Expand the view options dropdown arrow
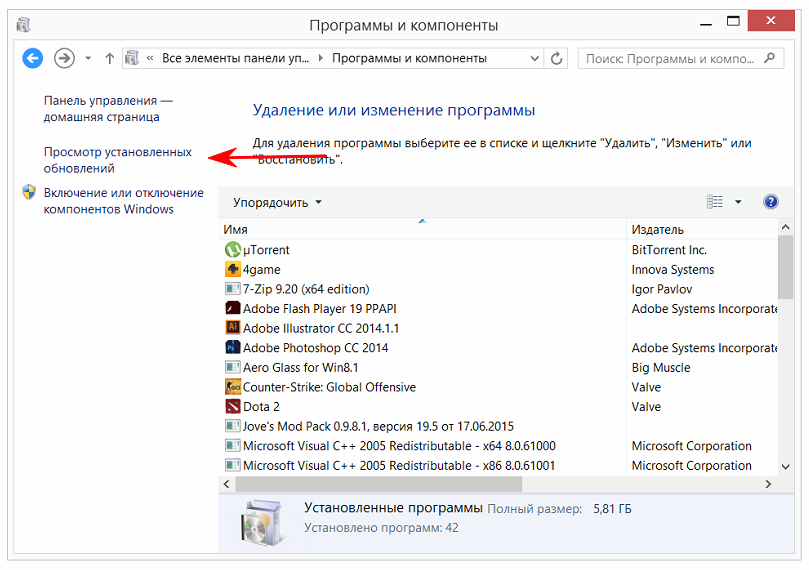The height and width of the screenshot is (570, 809). point(738,202)
